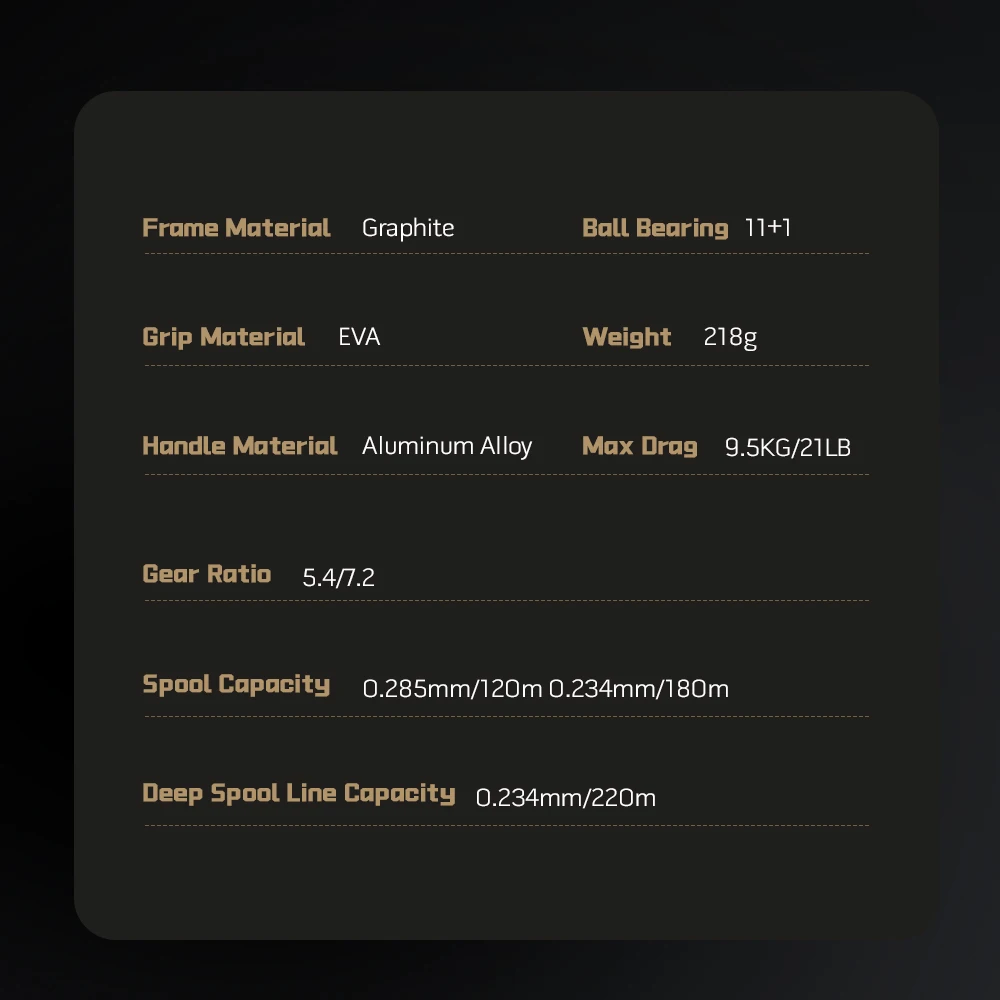
Task: Select the 0.234mm/220m deep spool value
Action: [566, 798]
